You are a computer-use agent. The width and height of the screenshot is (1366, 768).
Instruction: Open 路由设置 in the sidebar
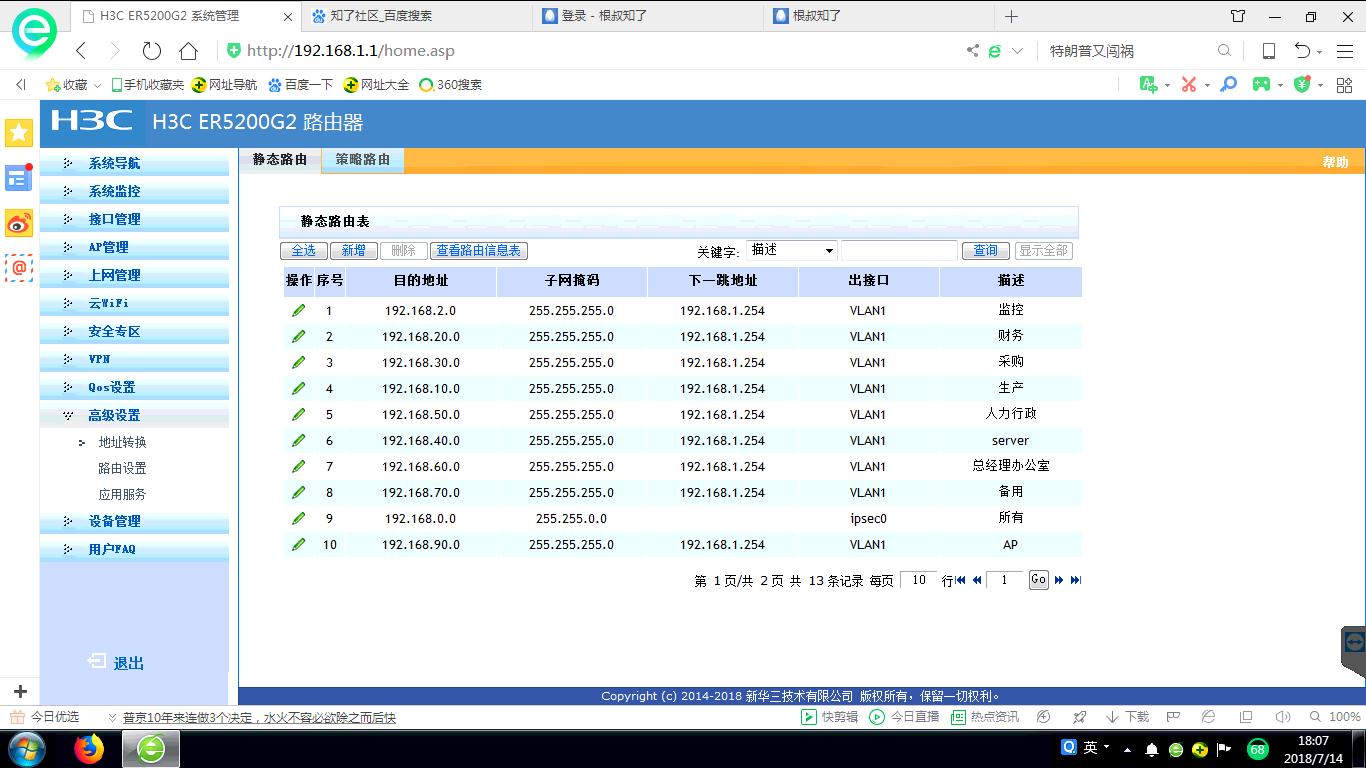122,468
